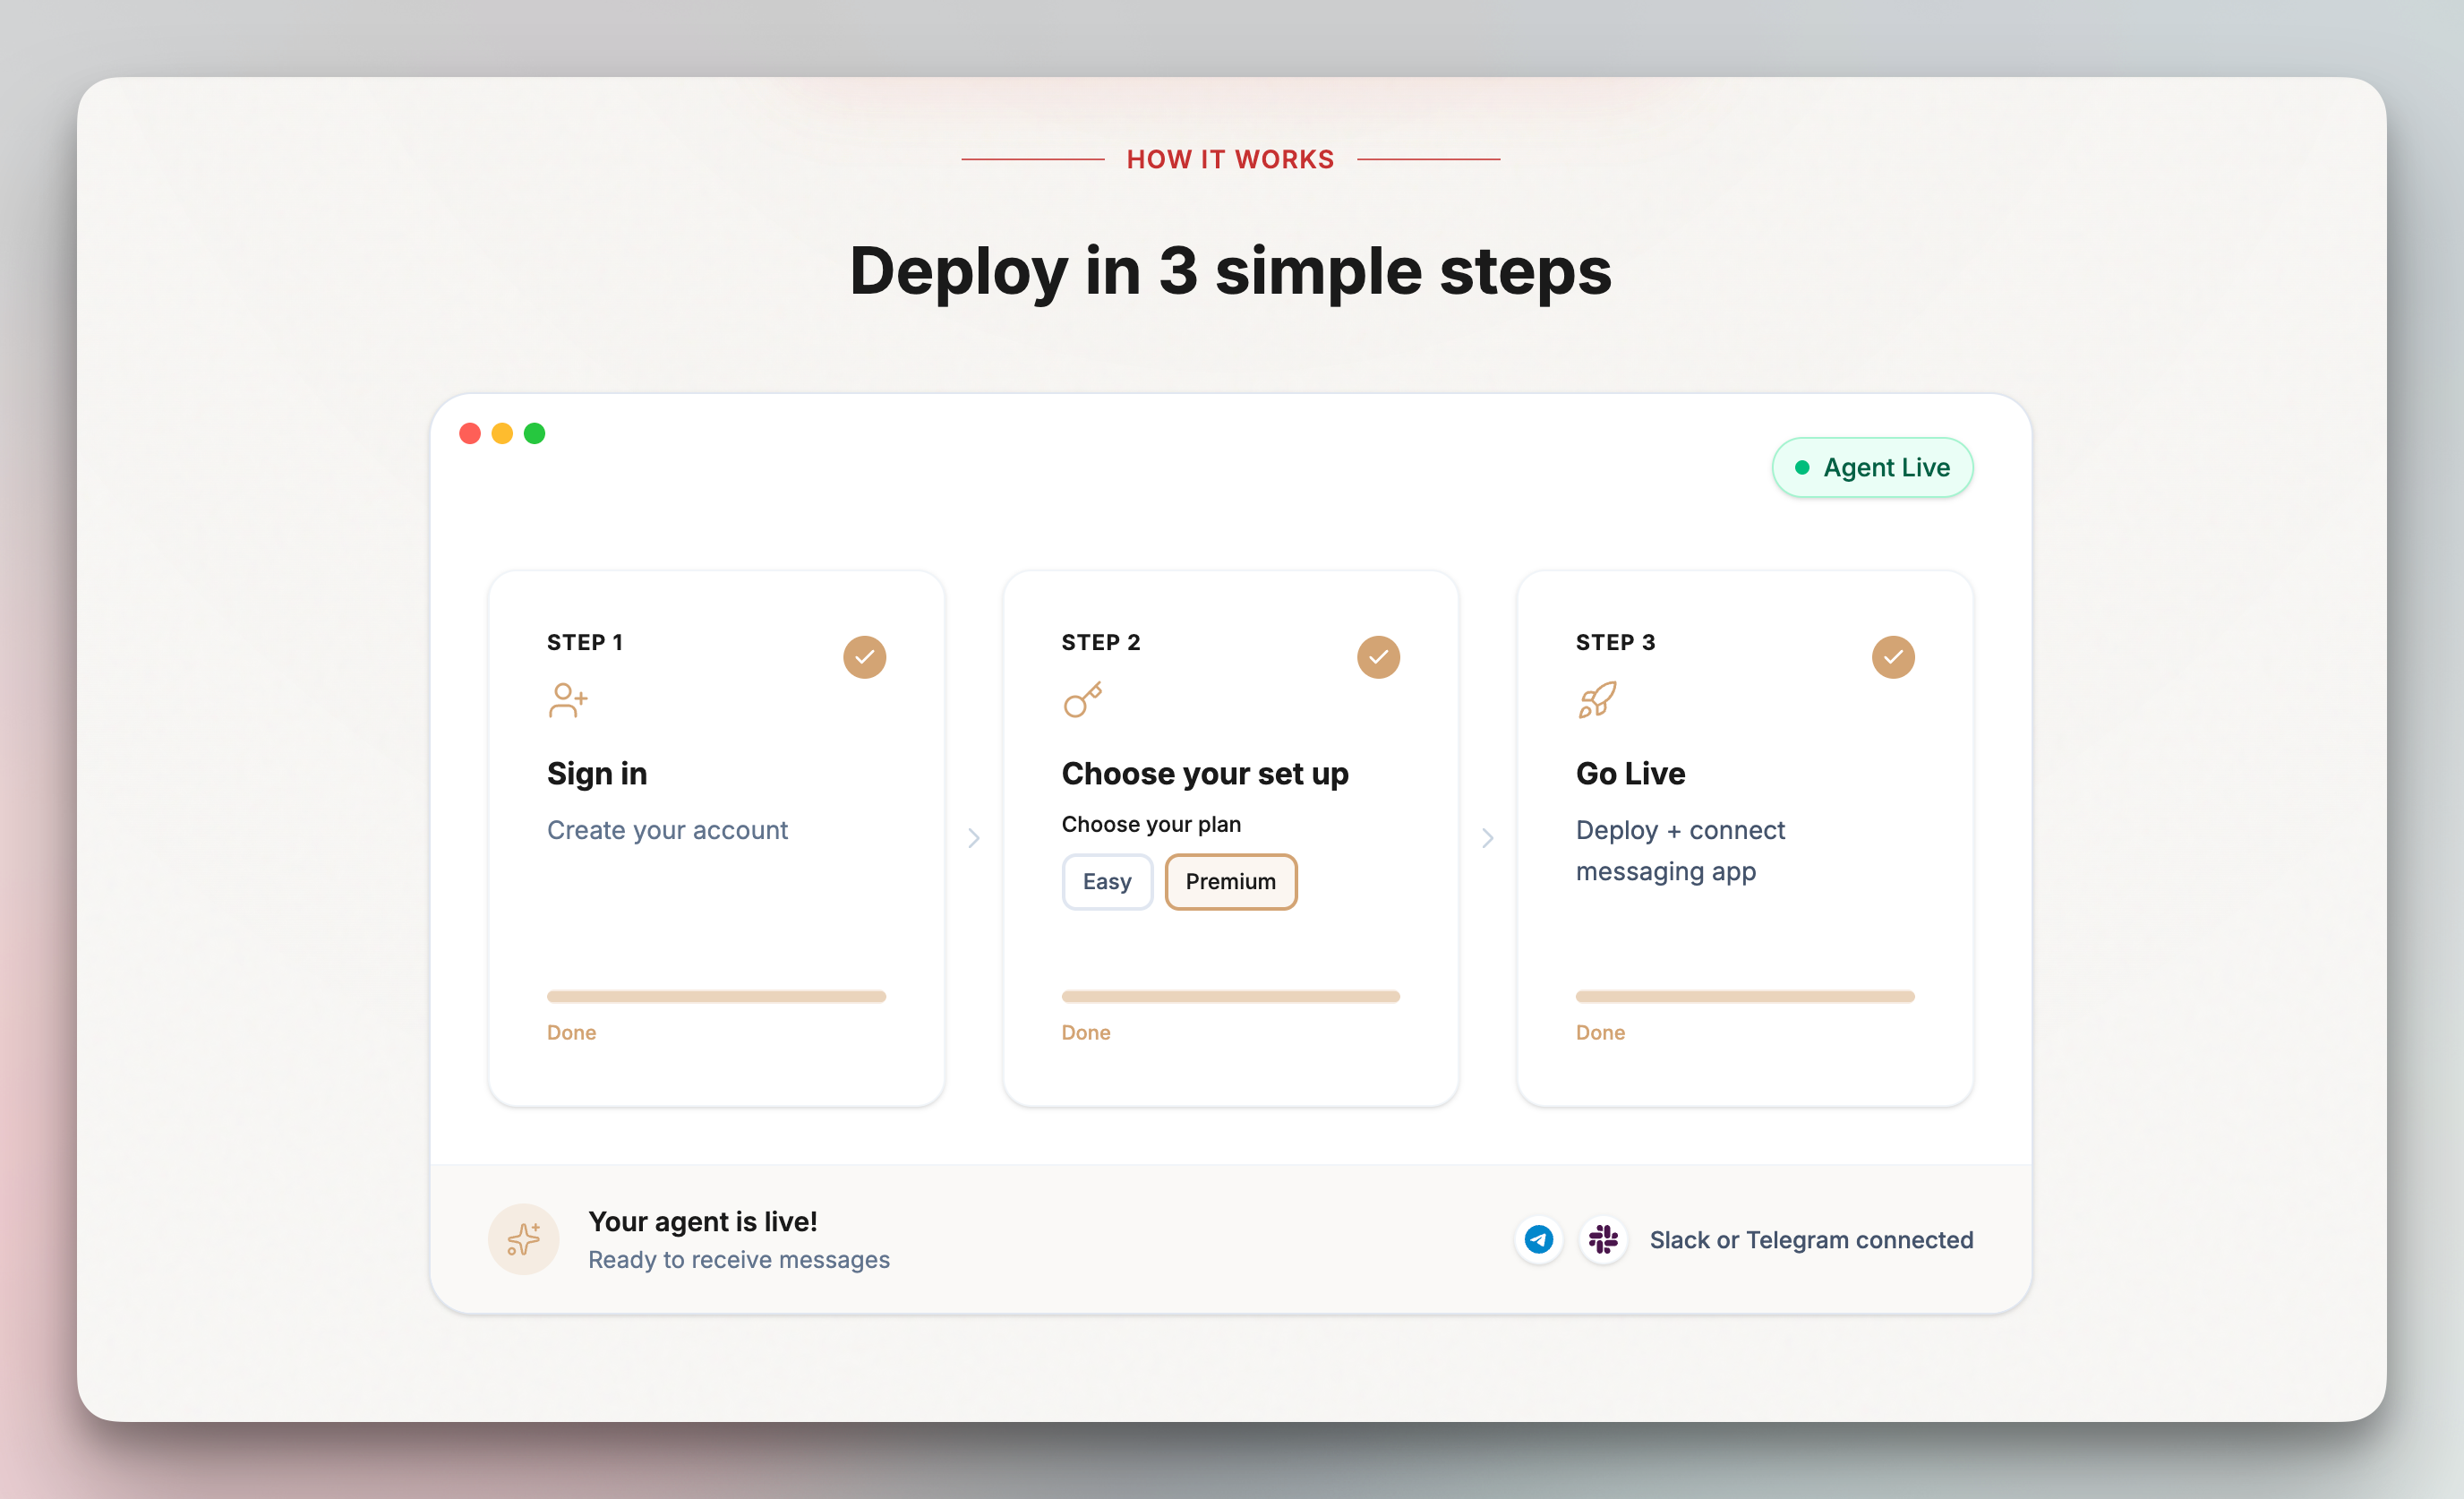This screenshot has height=1499, width=2464.
Task: Click the Sign in user-plus icon
Action: [567, 700]
